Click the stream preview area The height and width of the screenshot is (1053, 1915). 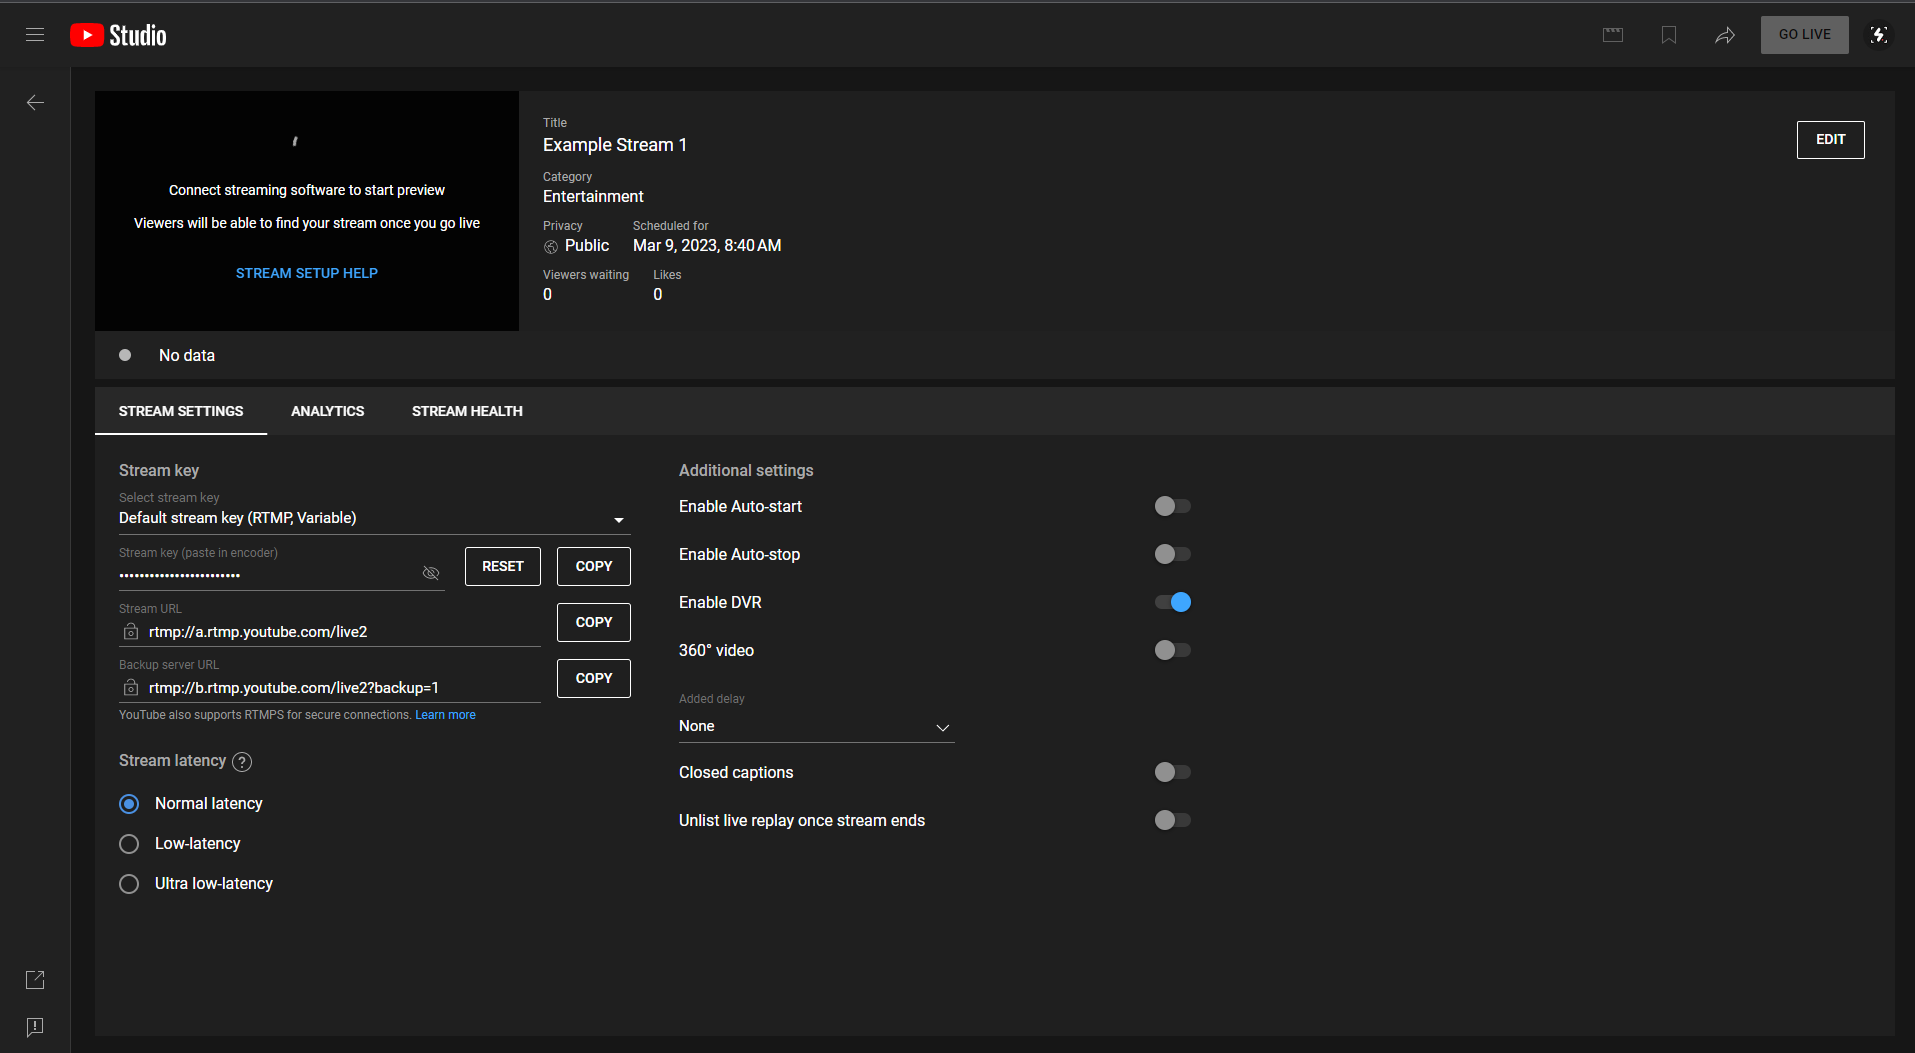click(307, 211)
